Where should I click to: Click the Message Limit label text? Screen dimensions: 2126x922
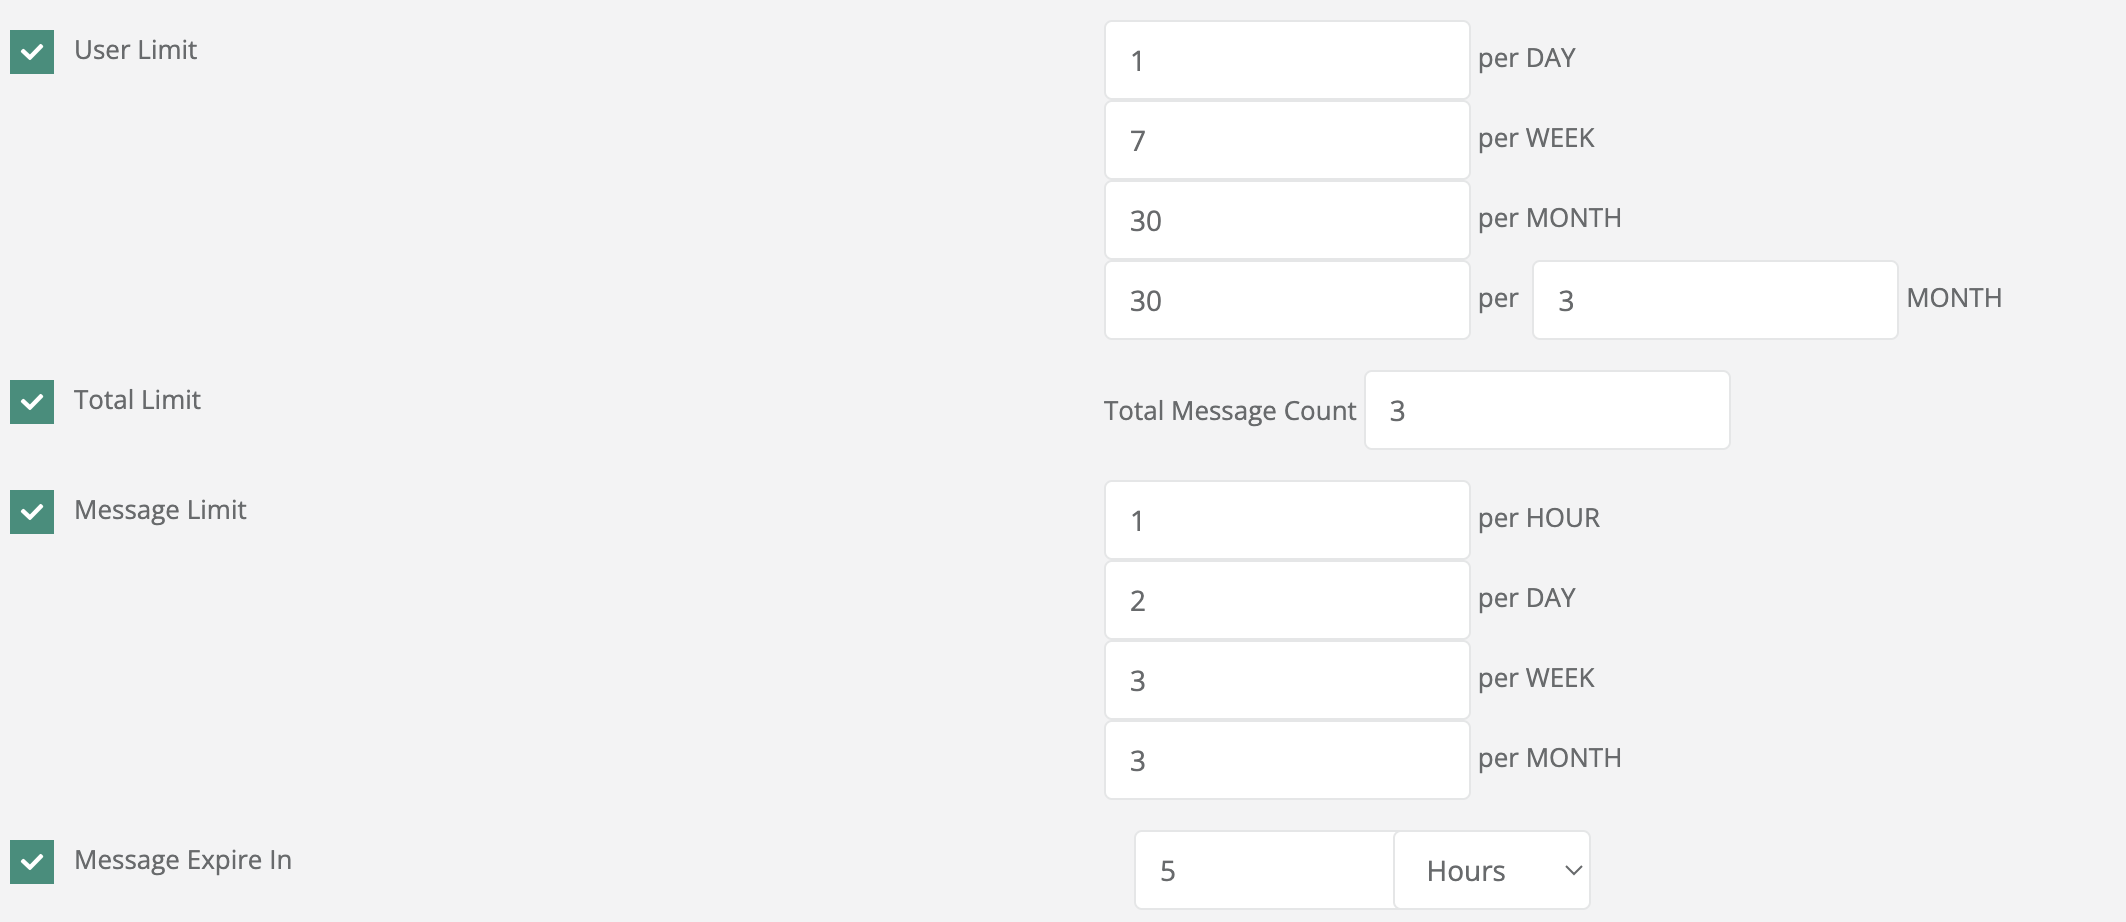(160, 510)
